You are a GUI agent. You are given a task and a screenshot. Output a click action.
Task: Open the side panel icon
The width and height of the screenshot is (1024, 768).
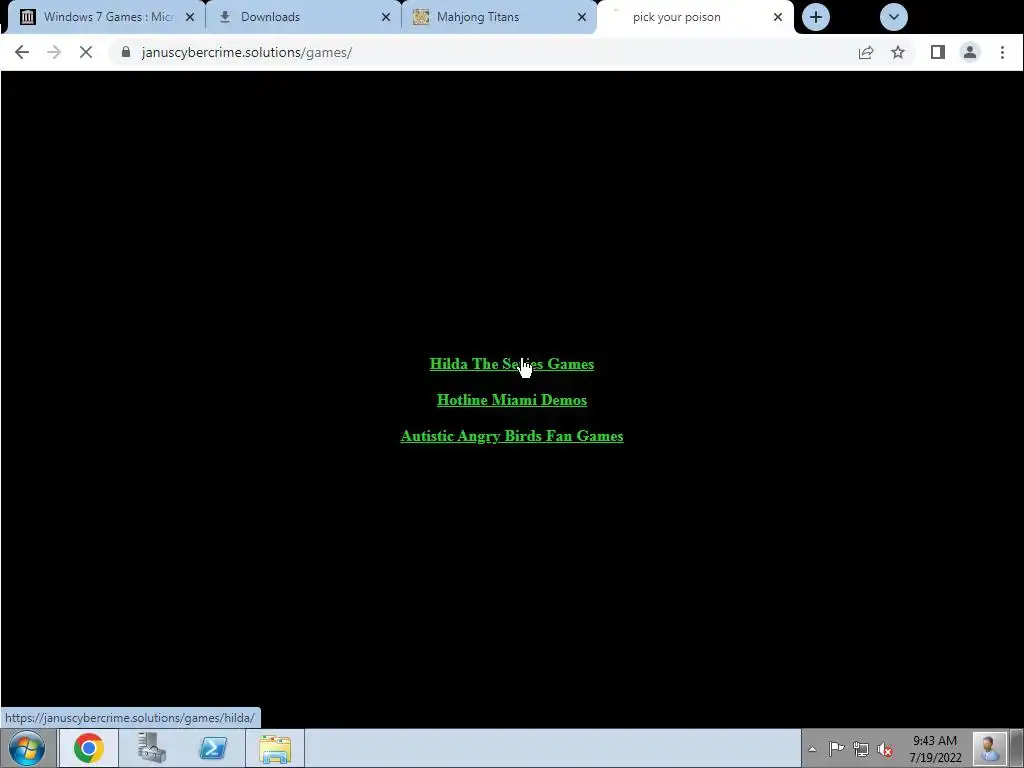click(938, 52)
